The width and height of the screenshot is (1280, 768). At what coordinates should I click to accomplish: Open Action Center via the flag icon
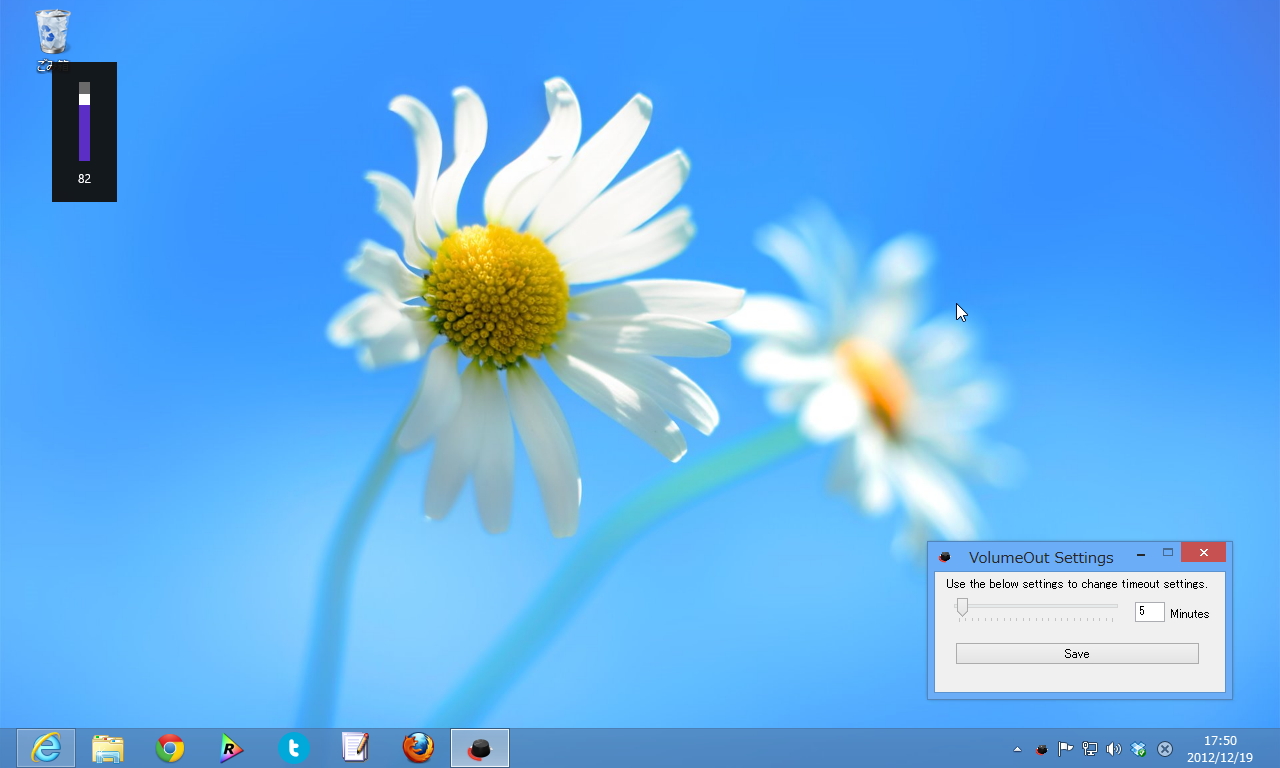click(x=1066, y=749)
